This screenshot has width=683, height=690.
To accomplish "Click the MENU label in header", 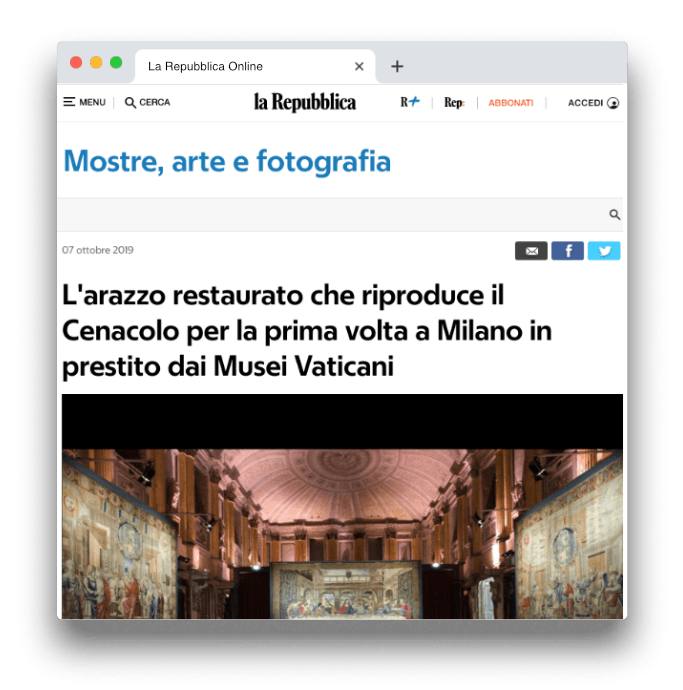I will click(x=92, y=102).
